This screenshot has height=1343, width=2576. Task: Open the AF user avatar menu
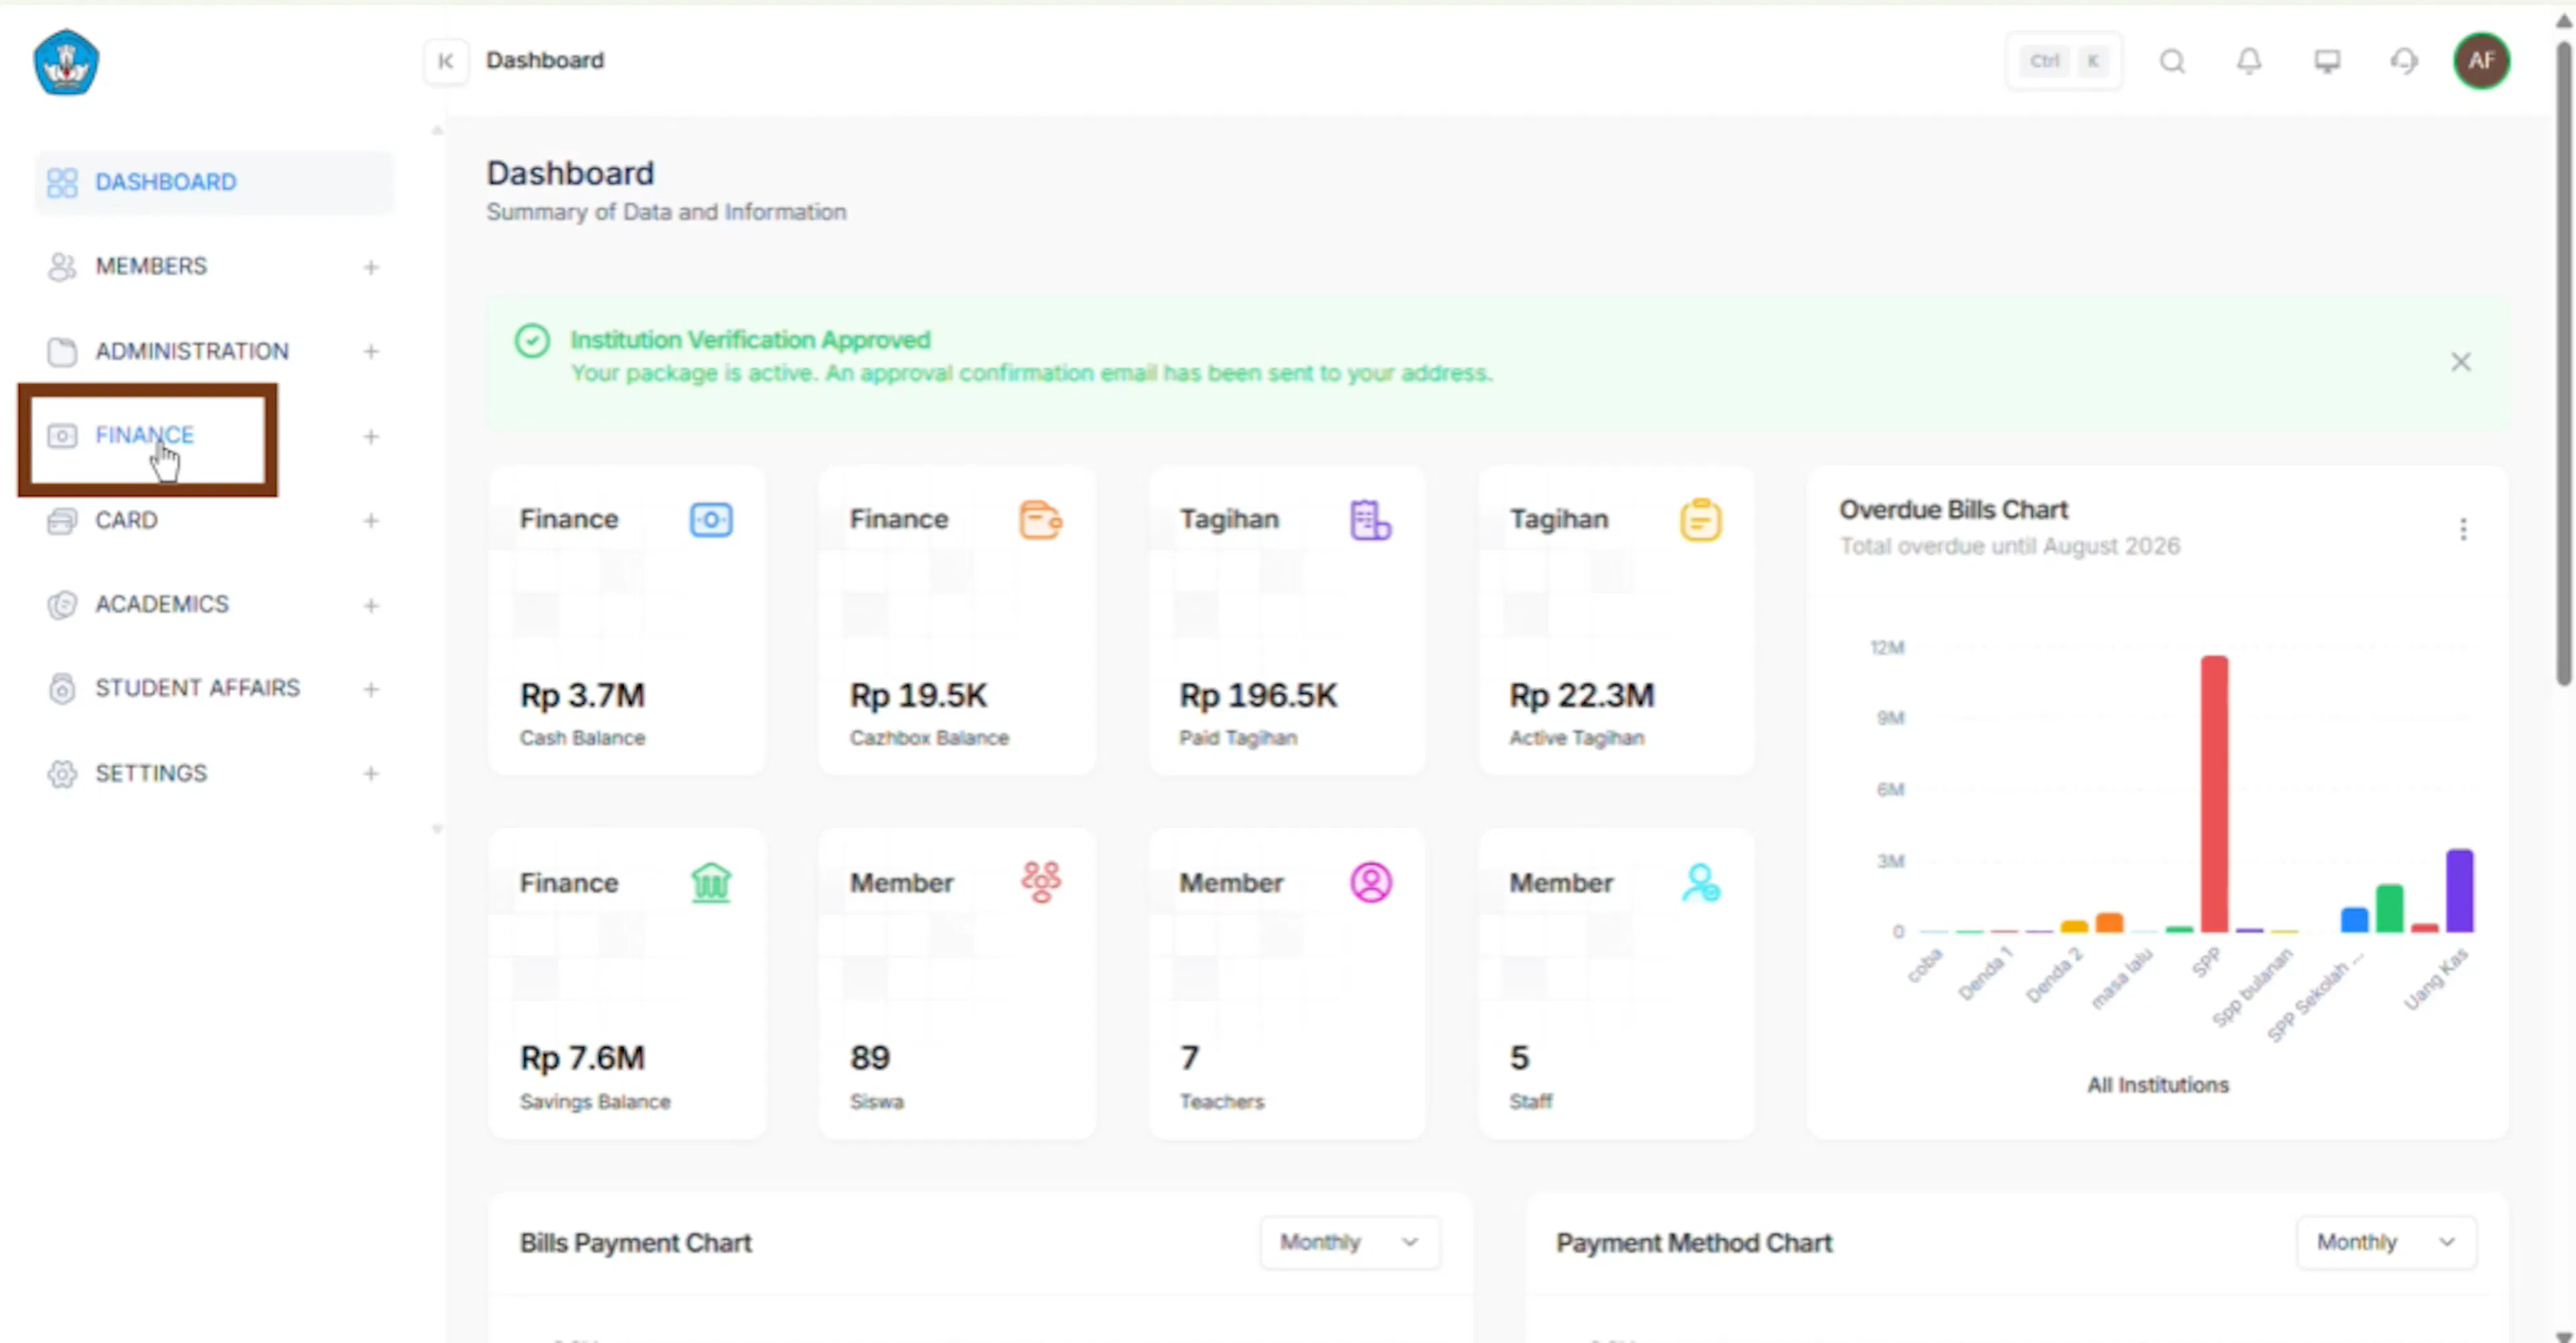[x=2481, y=61]
